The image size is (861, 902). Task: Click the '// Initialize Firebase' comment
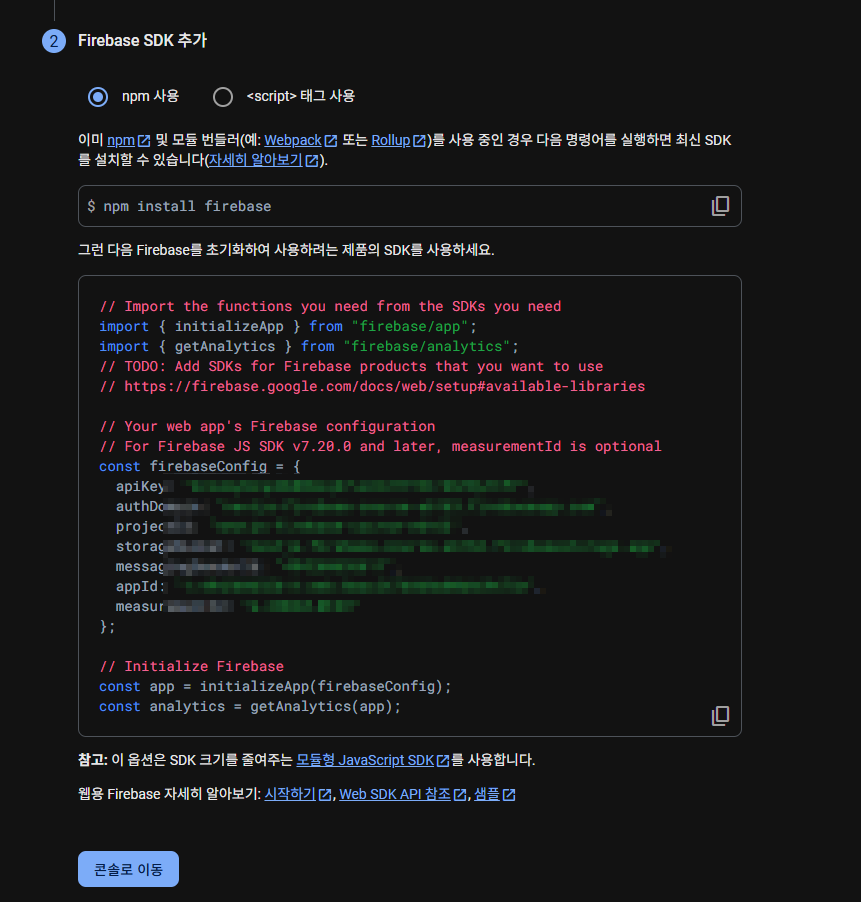point(192,666)
